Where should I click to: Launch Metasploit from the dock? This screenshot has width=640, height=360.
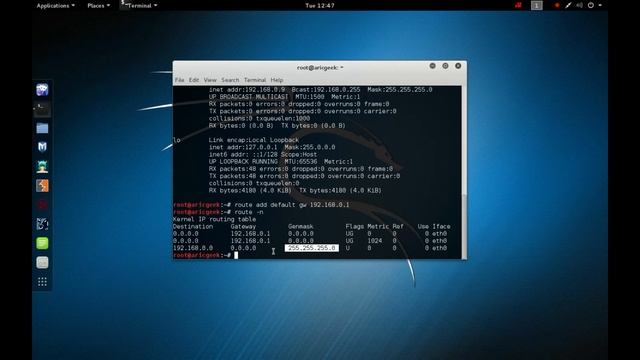pos(42,147)
